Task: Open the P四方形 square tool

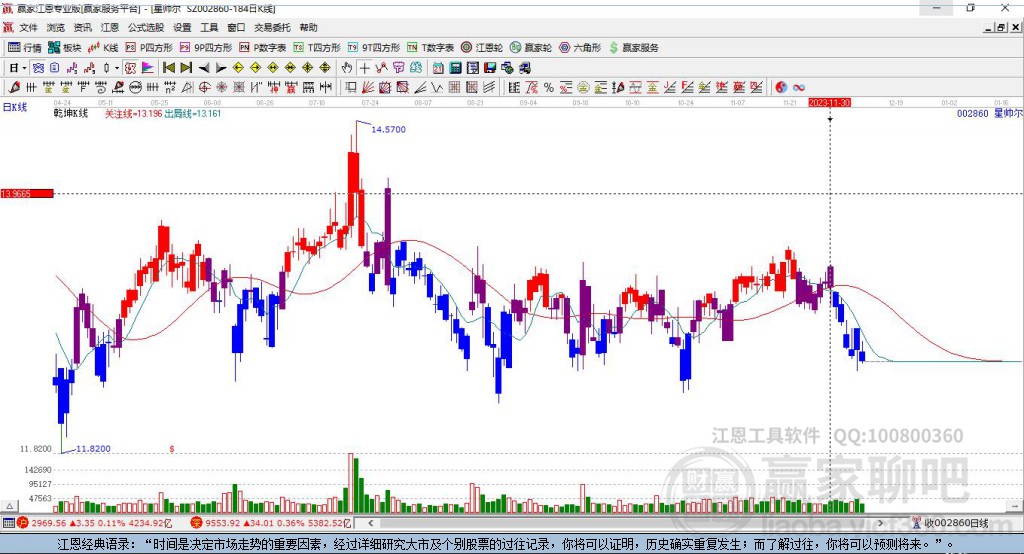Action: [x=149, y=48]
